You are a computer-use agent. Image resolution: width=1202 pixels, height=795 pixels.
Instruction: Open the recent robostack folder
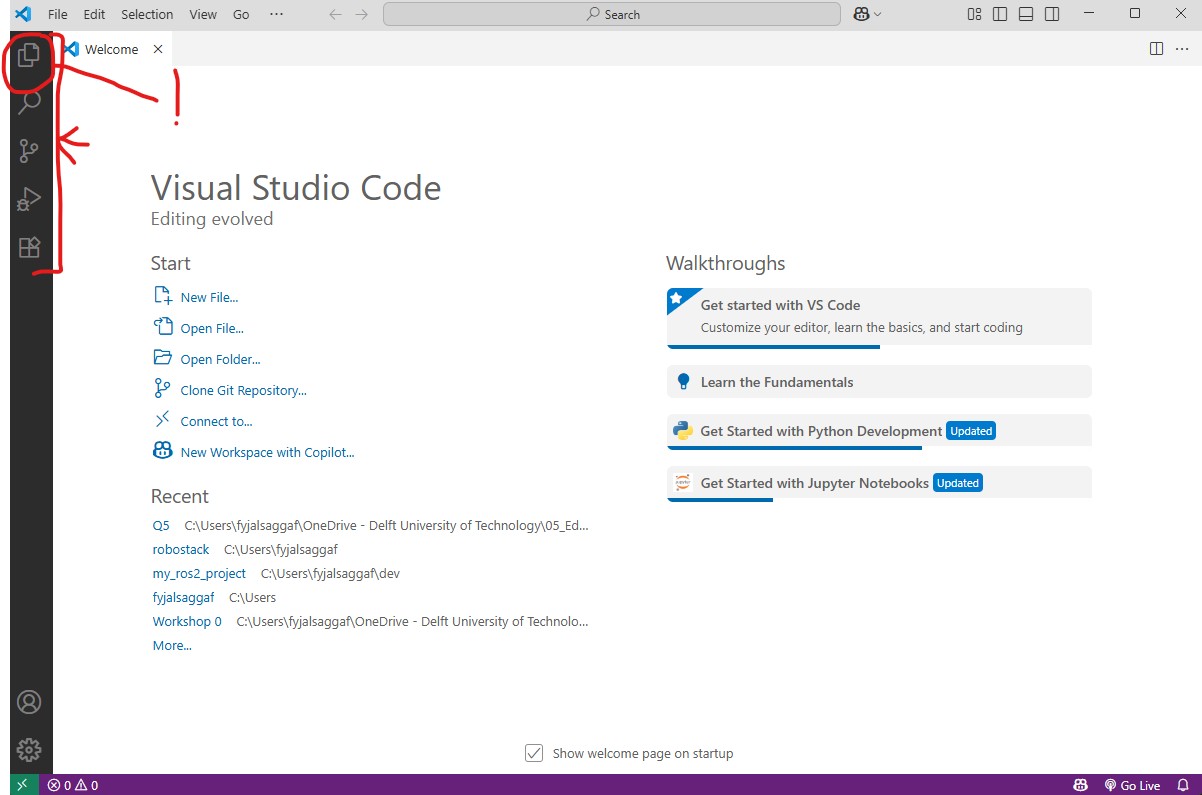(x=181, y=549)
